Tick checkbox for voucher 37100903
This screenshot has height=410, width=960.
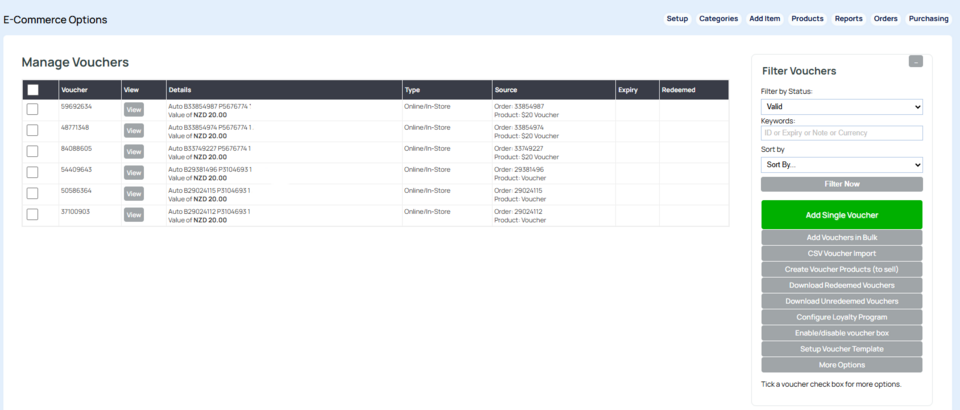click(32, 214)
